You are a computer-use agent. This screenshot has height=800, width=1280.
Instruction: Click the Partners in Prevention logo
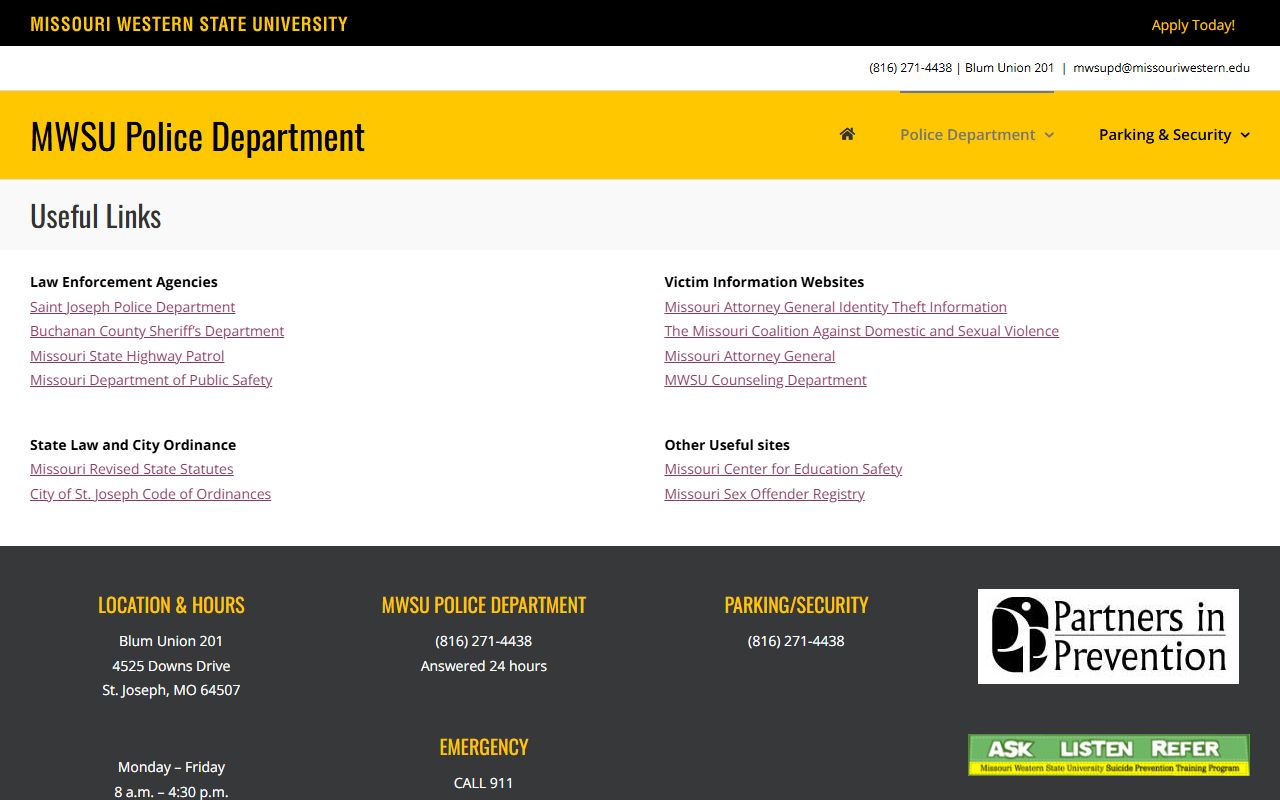tap(1108, 636)
